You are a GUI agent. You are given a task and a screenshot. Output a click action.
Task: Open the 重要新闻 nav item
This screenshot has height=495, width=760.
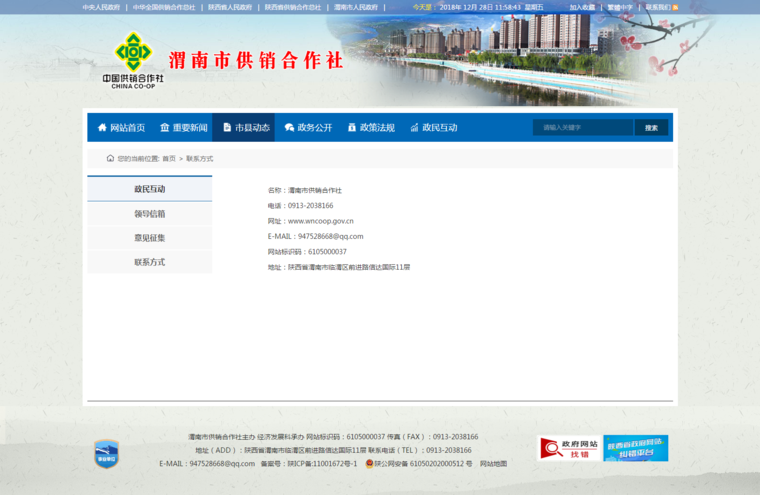point(184,128)
